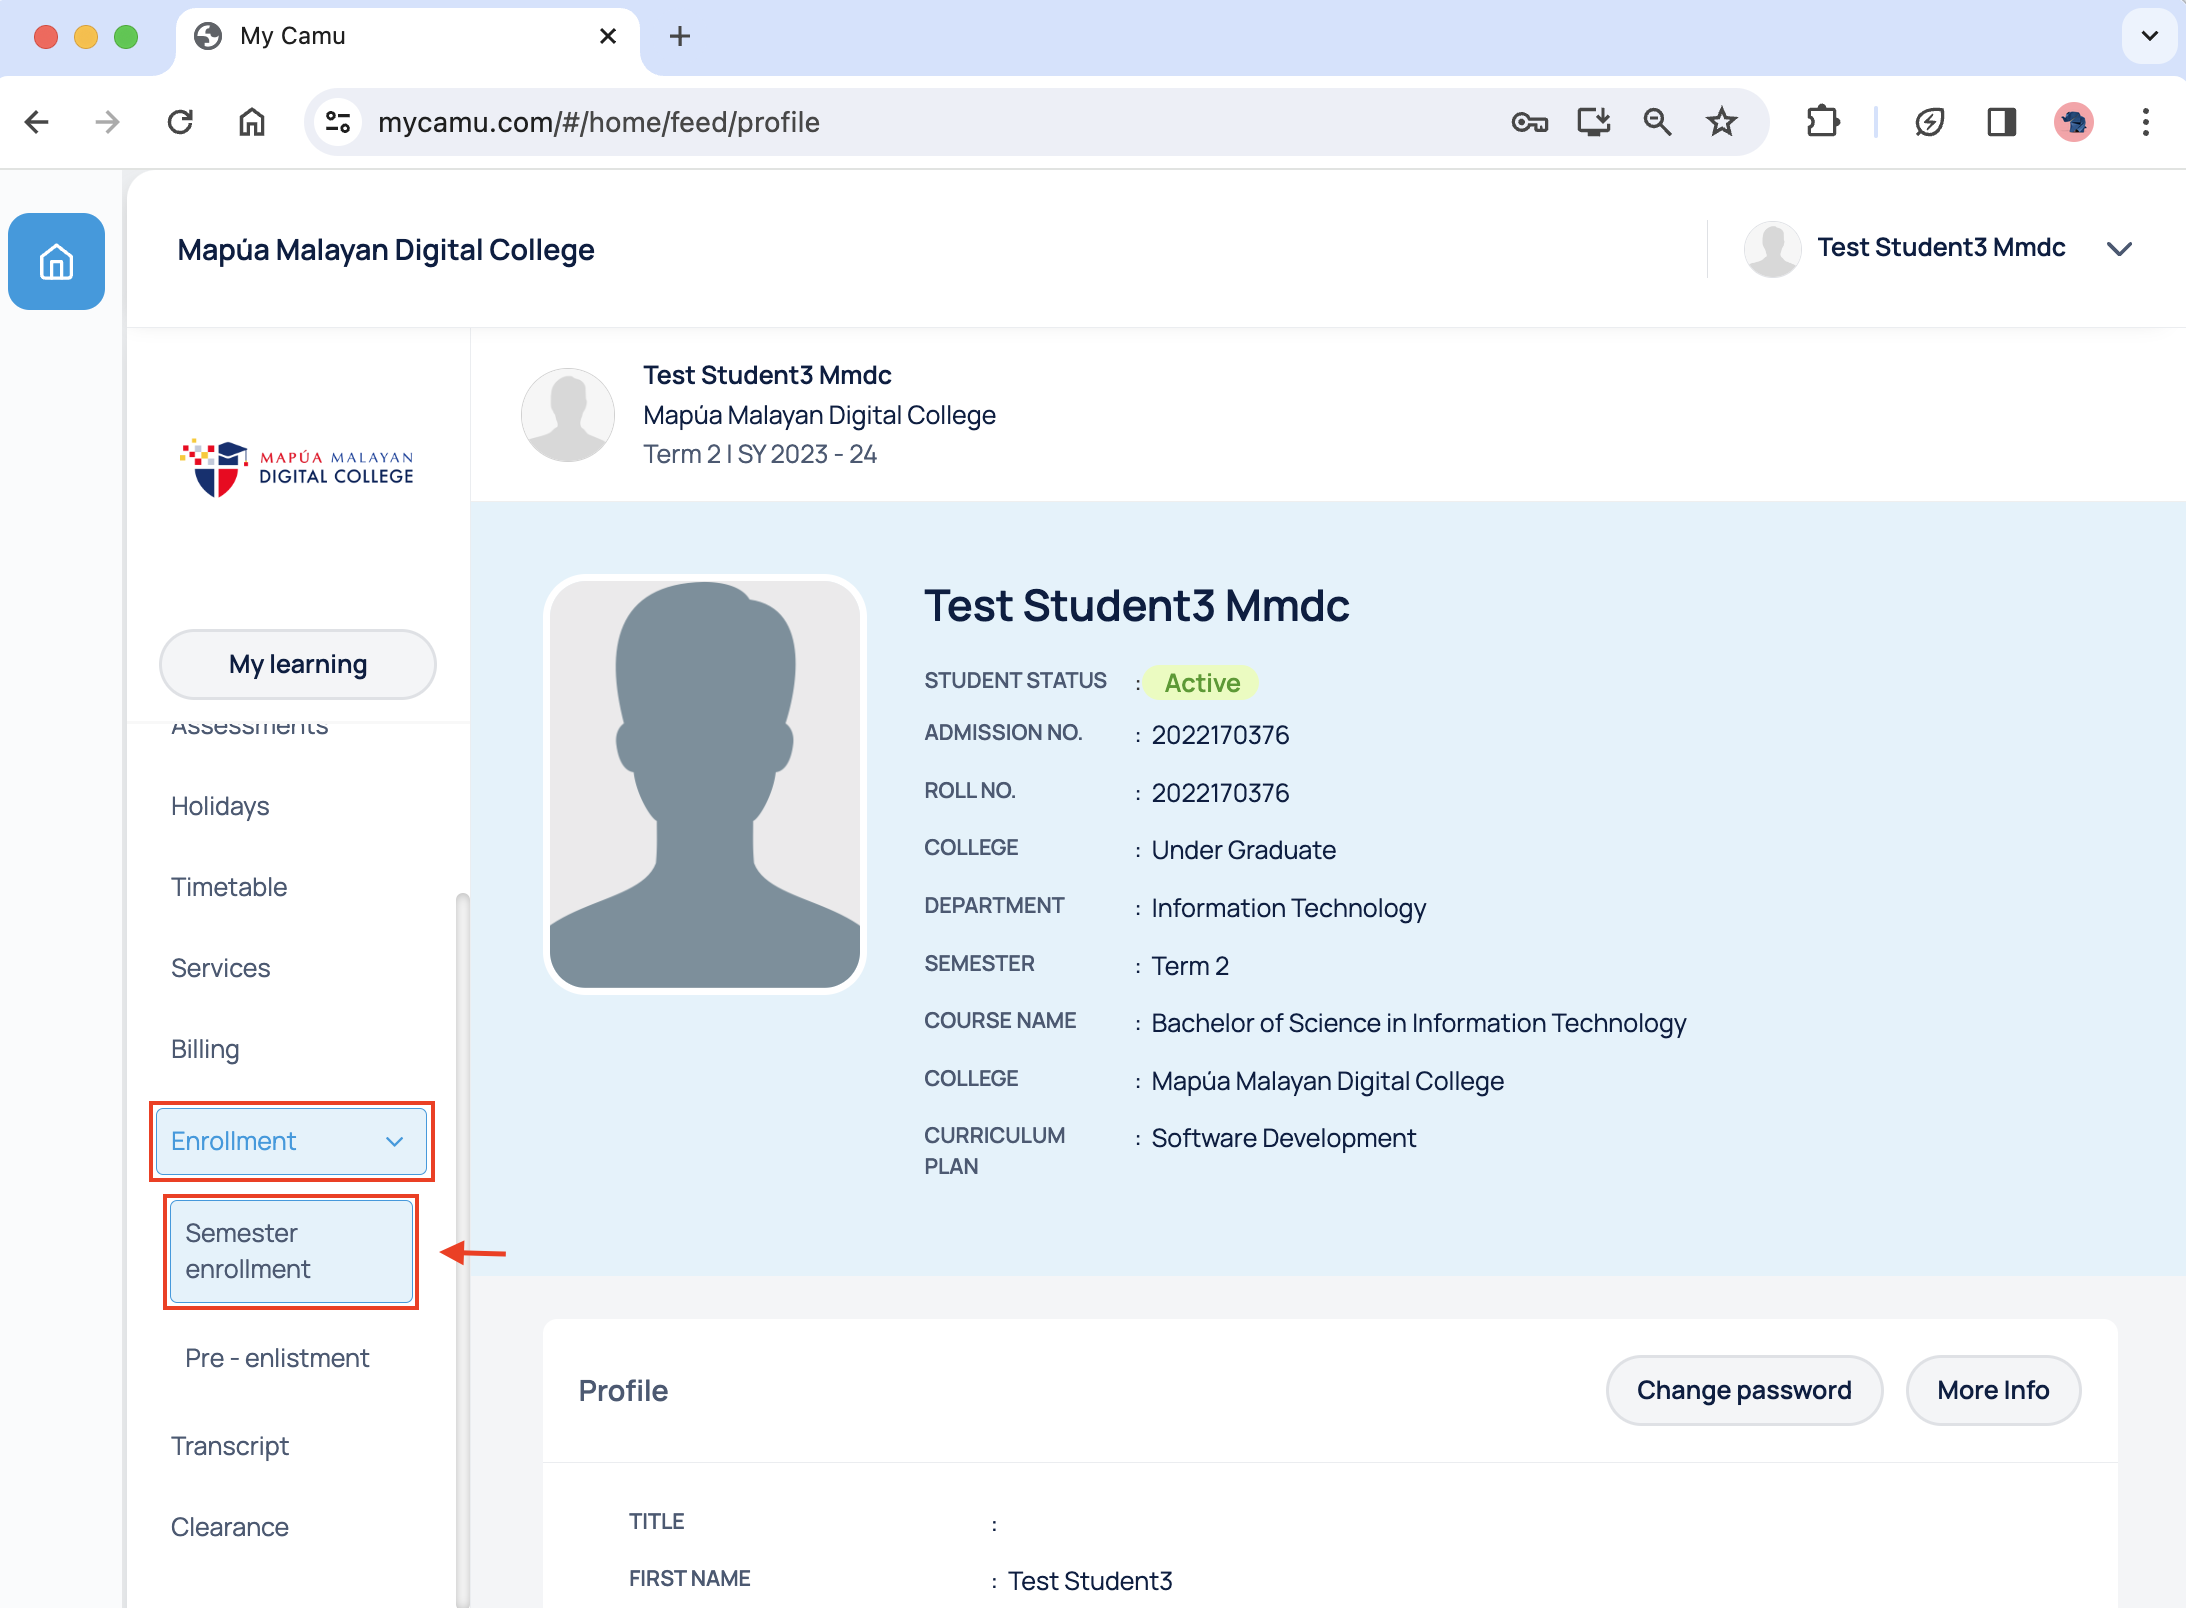The image size is (2186, 1608).
Task: Open the browser home page button
Action: [252, 122]
